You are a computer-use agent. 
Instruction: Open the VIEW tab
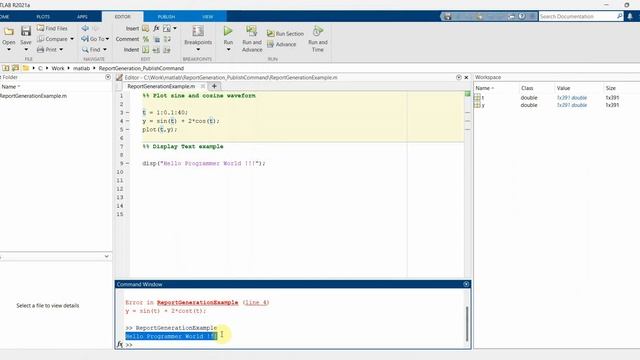[x=207, y=17]
